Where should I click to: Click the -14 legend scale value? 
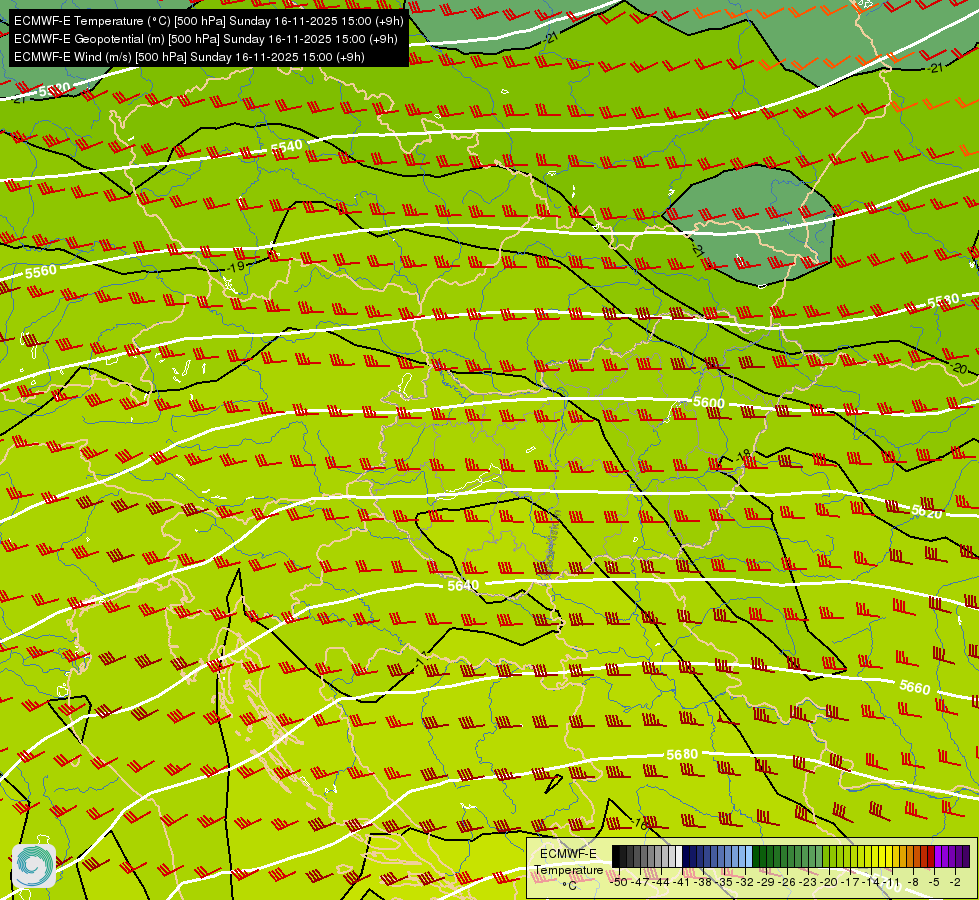pos(872,883)
